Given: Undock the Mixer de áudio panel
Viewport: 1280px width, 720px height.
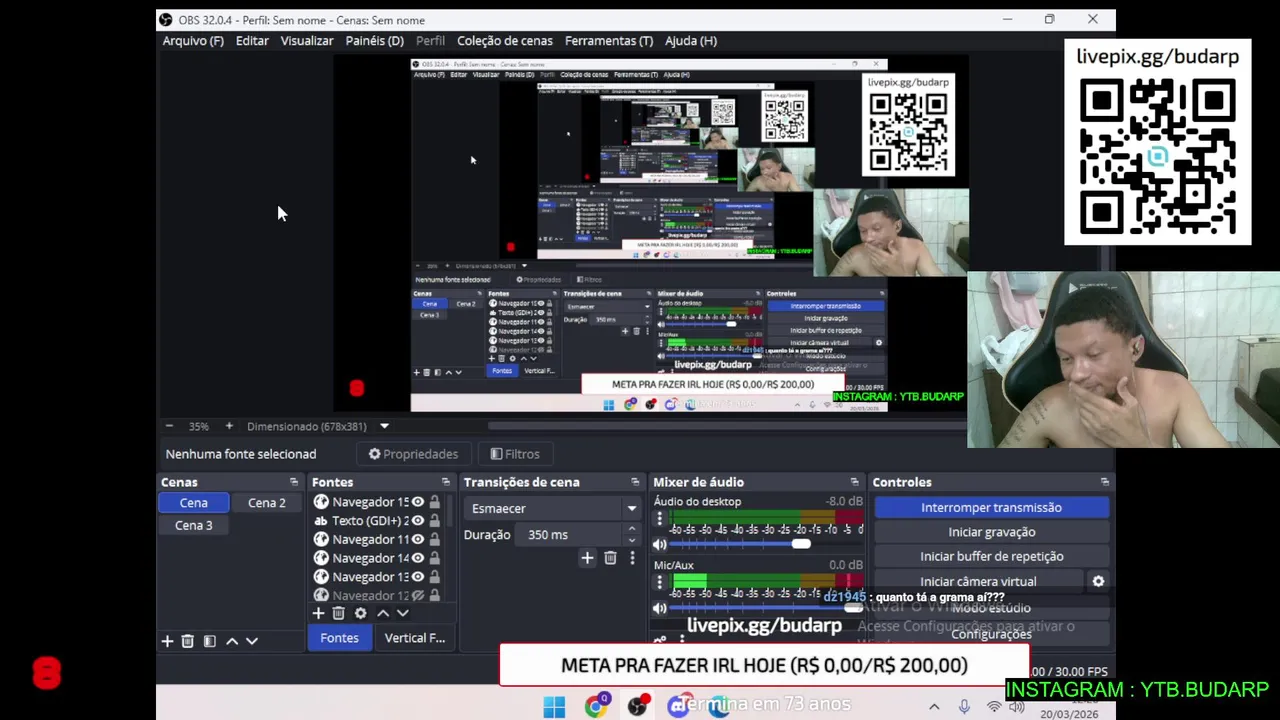Looking at the screenshot, I should tap(855, 482).
